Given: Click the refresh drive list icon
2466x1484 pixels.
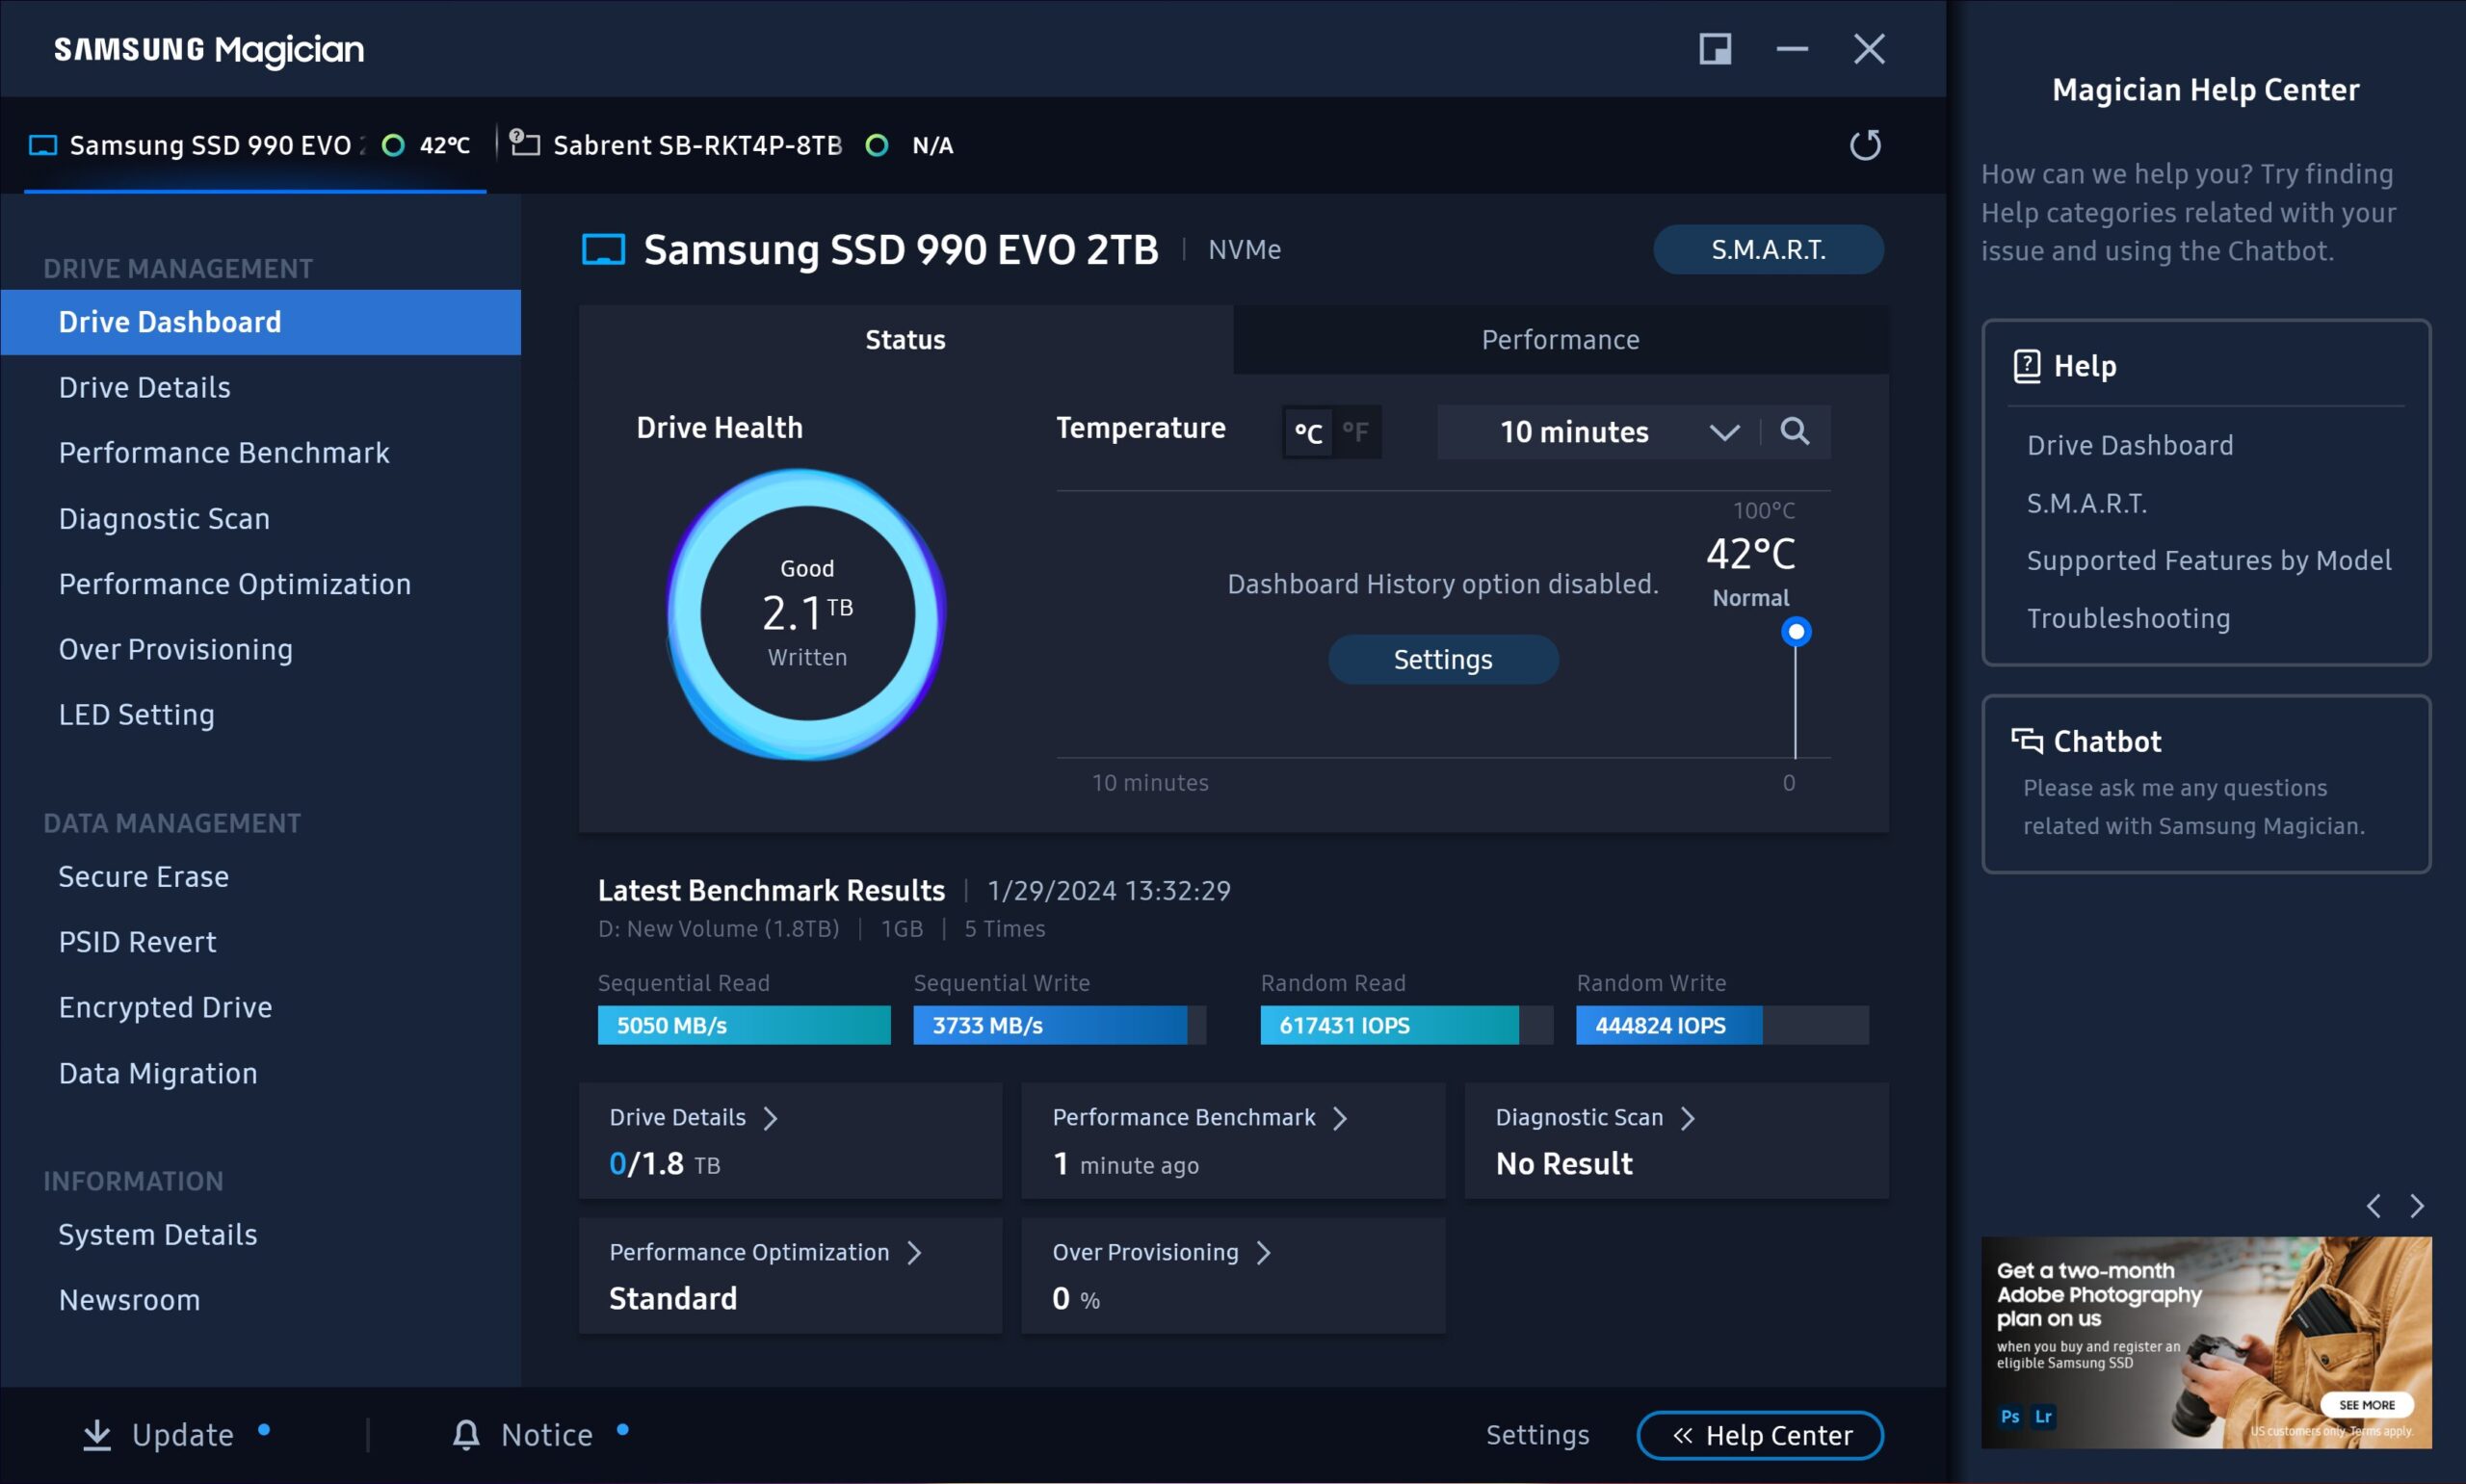Looking at the screenshot, I should (1864, 145).
